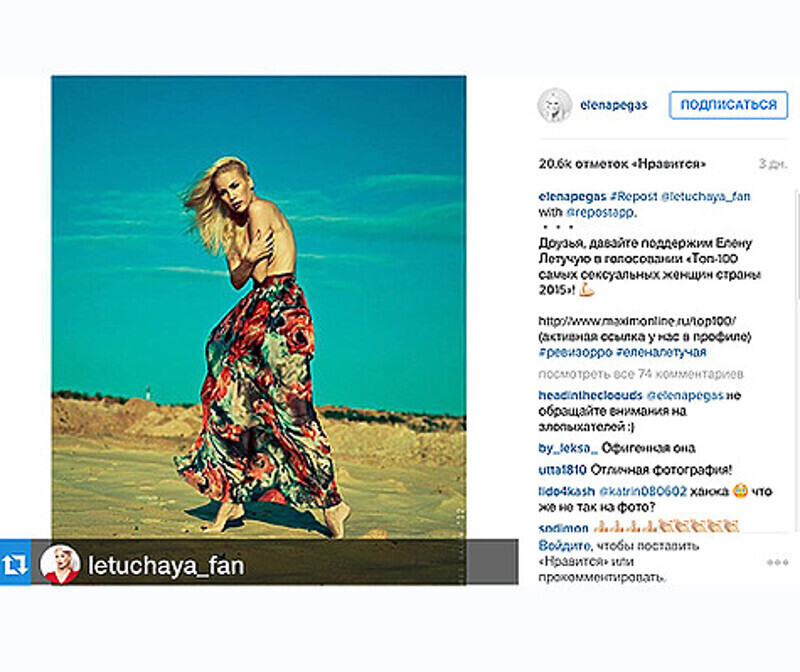Image resolution: width=800 pixels, height=672 pixels.
Task: Open commenter headintheclouds profile
Action: point(590,395)
